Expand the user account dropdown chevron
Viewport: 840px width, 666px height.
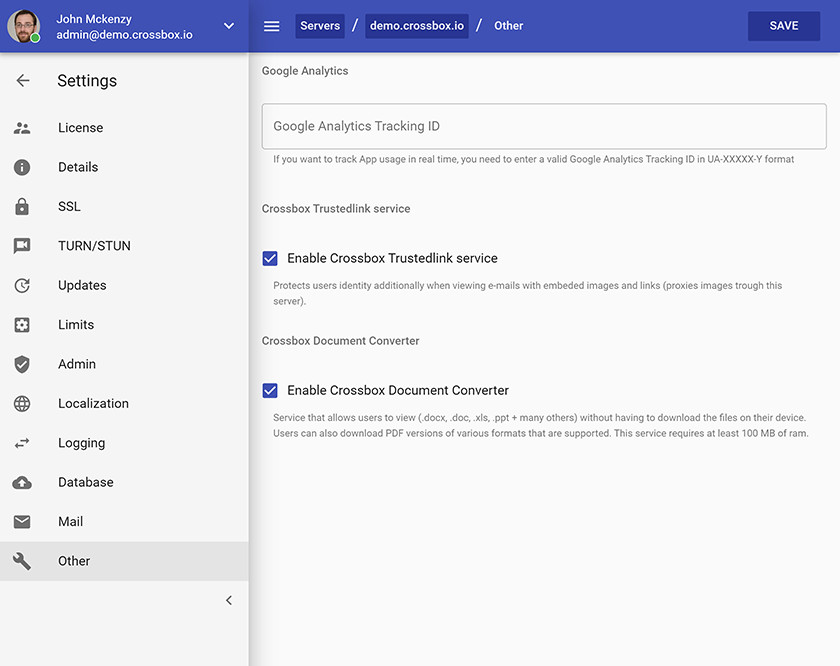[229, 26]
